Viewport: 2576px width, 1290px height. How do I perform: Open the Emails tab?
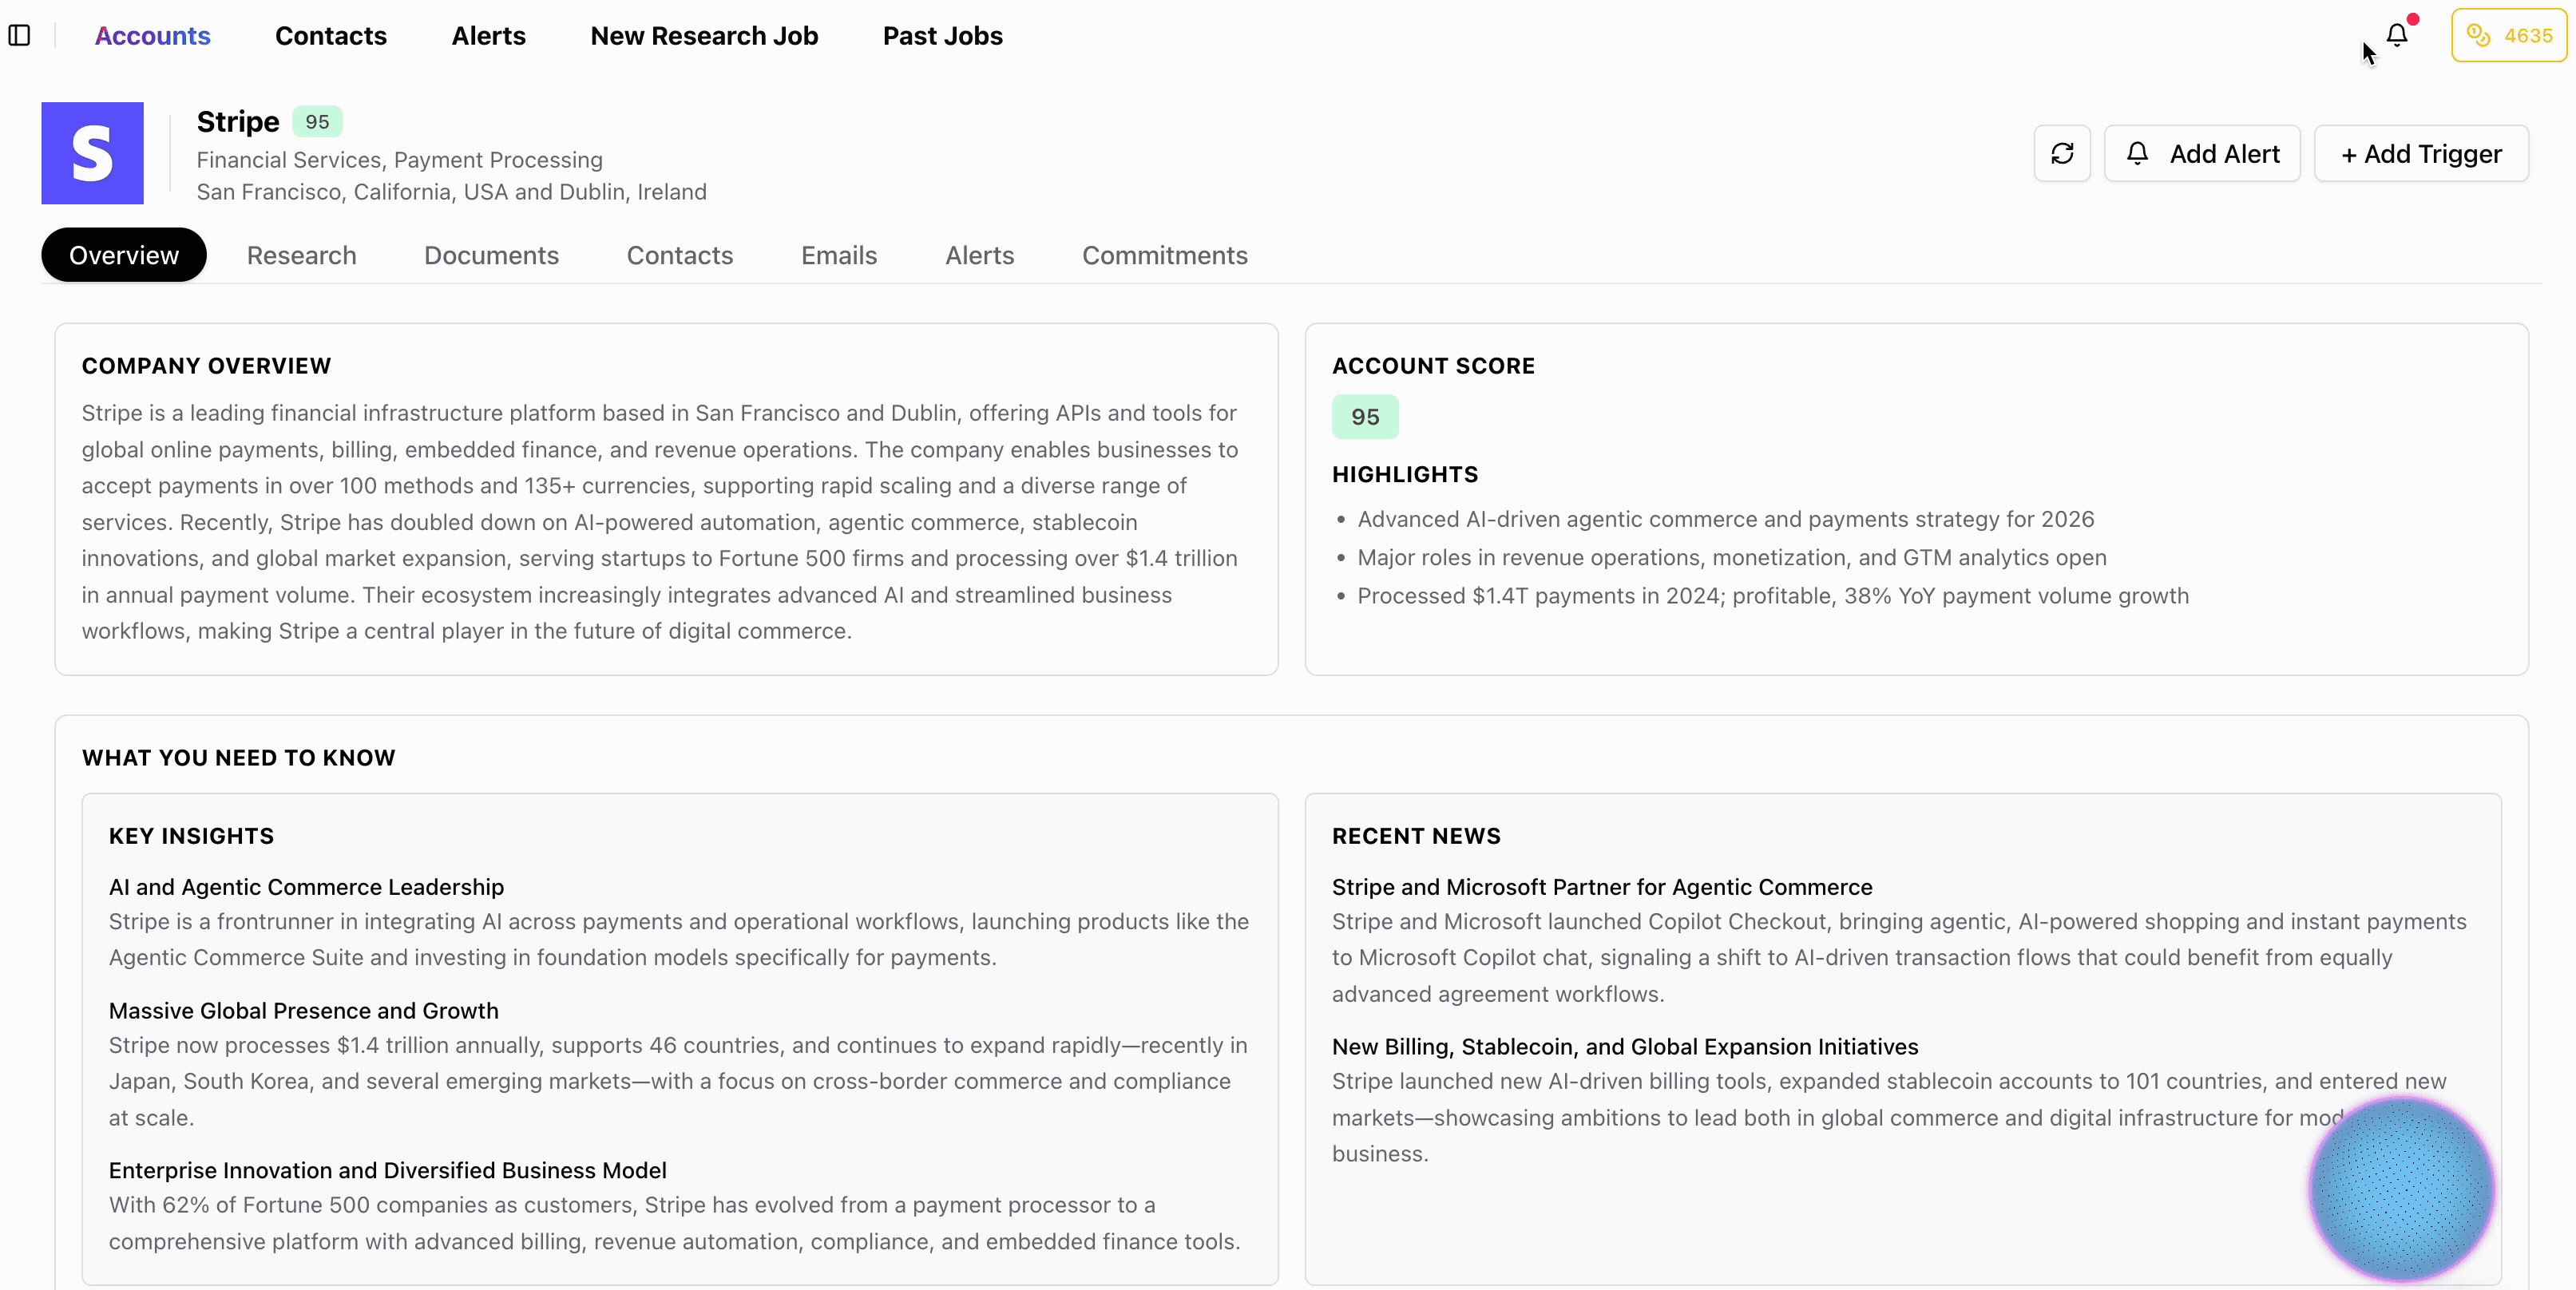[839, 255]
